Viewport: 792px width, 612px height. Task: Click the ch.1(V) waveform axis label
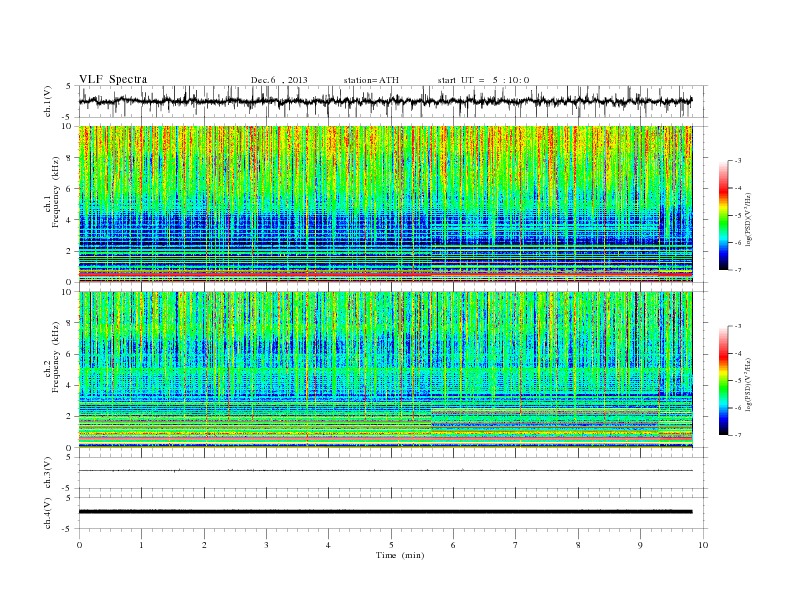tap(48, 101)
